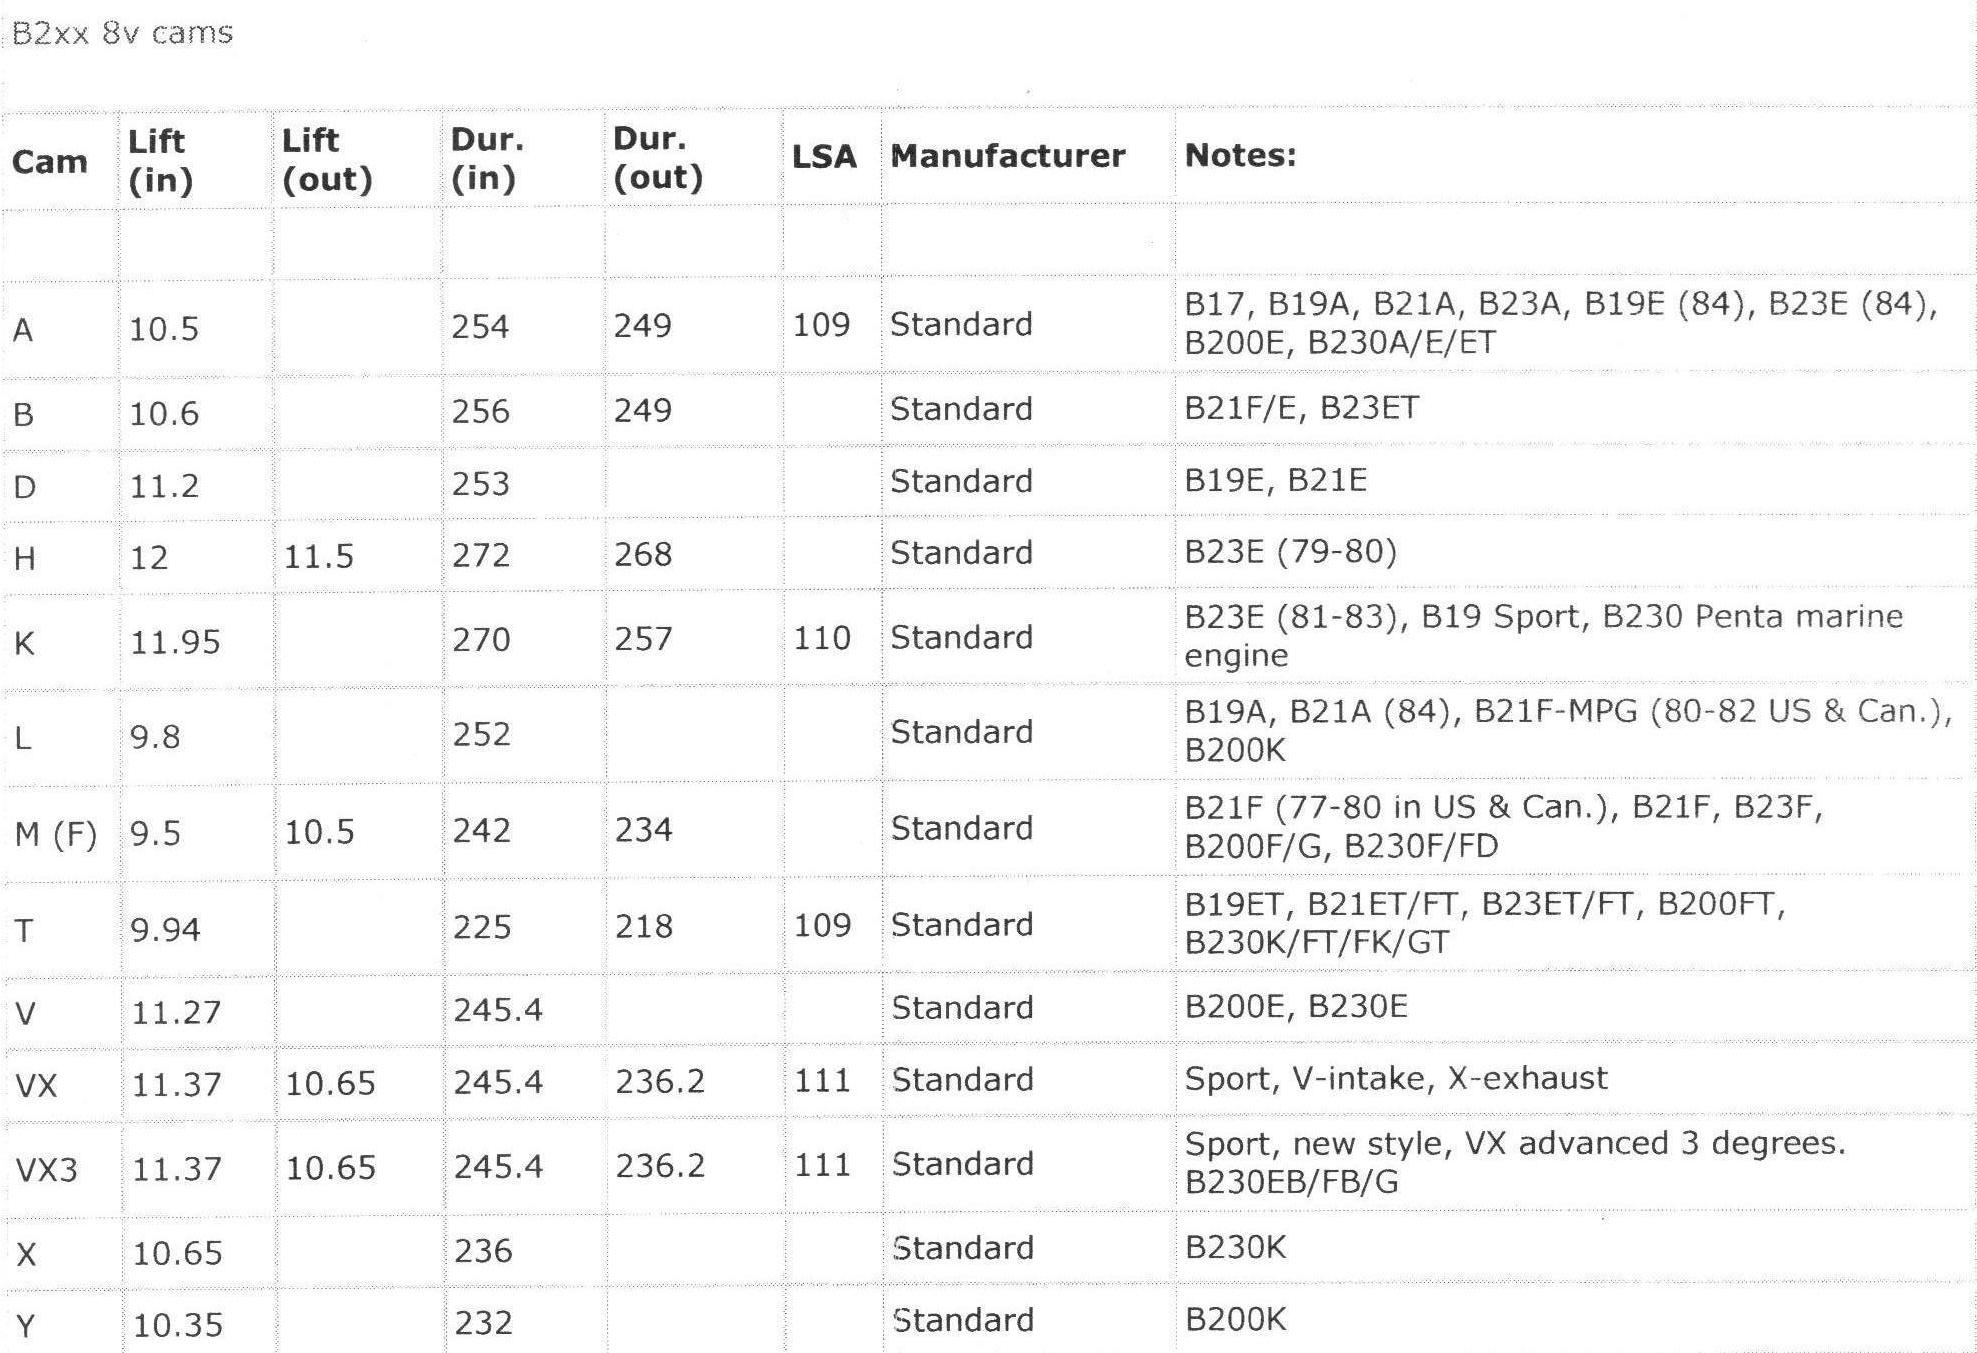Screen dimensions: 1977x1353
Task: Click intake duration 236 in X row
Action: (x=483, y=1251)
